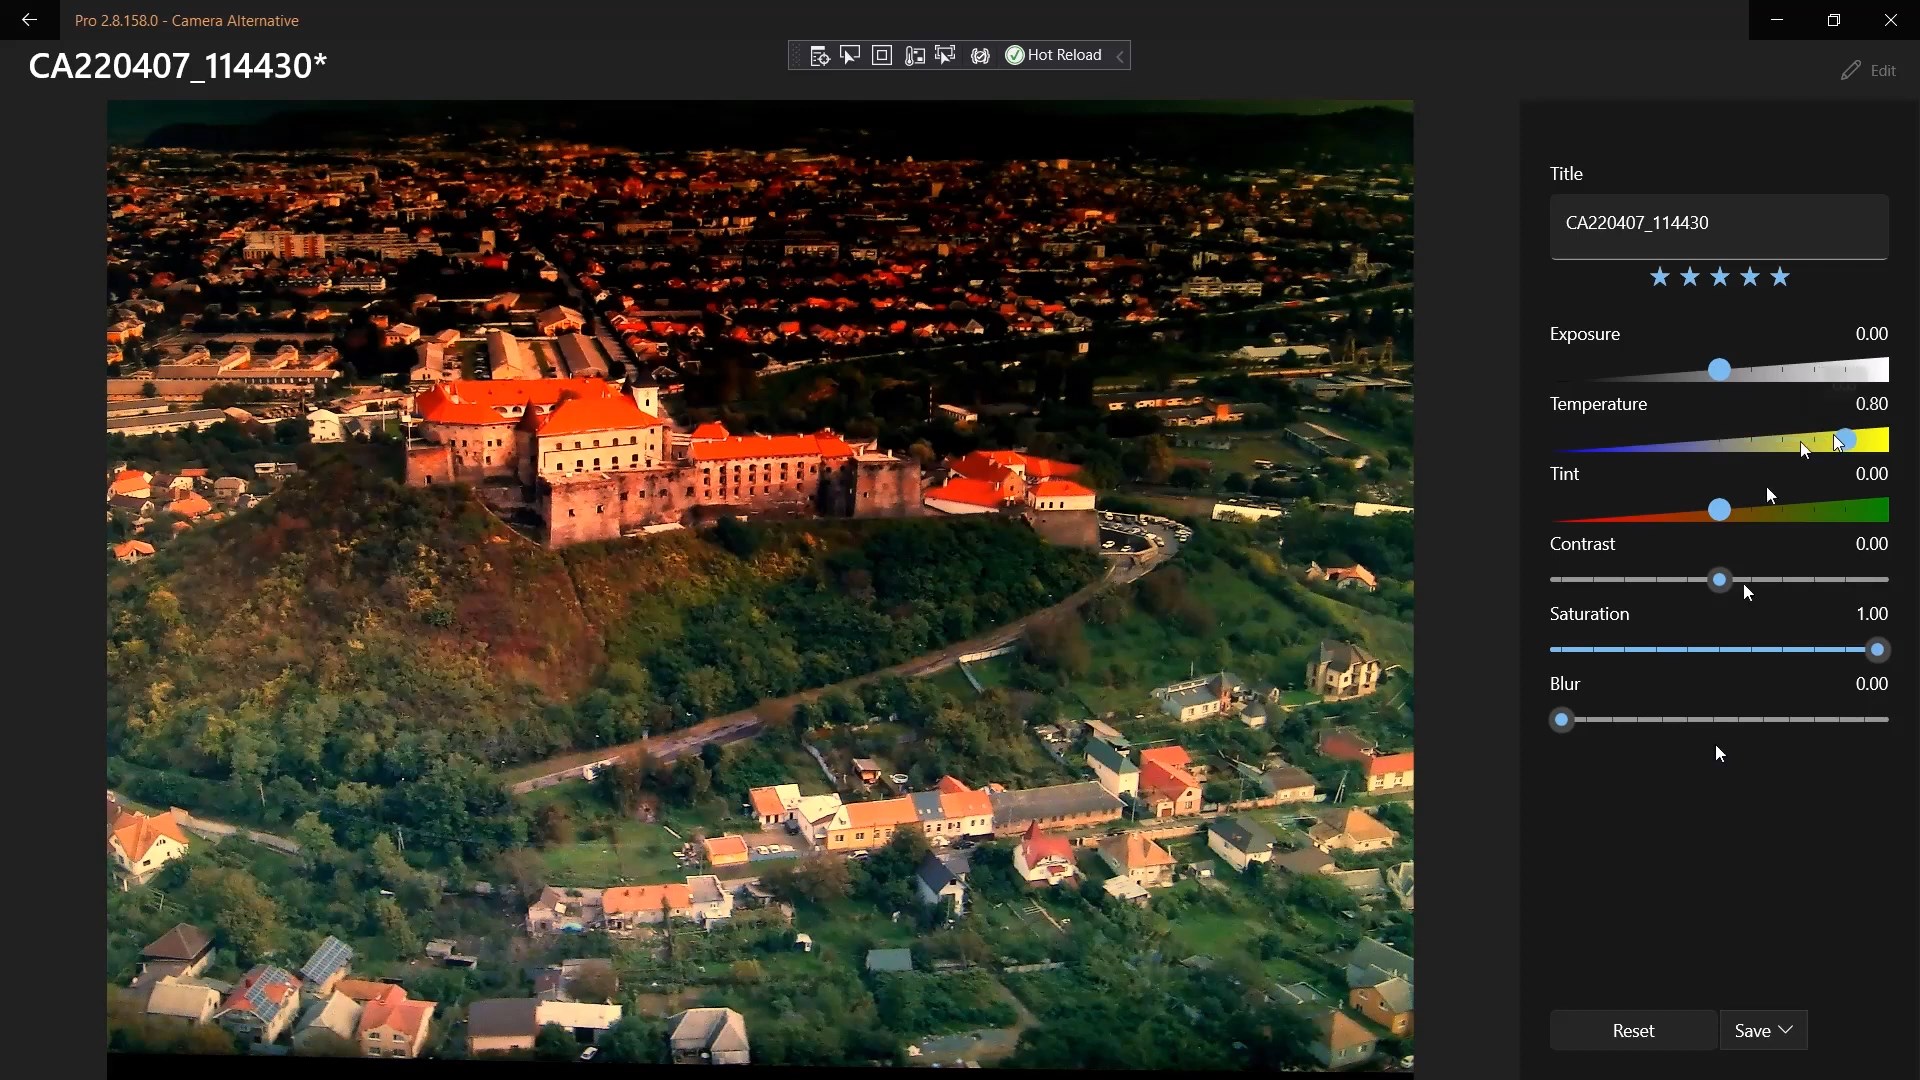This screenshot has width=1920, height=1080.
Task: Click the Blur slider handle
Action: click(x=1562, y=720)
